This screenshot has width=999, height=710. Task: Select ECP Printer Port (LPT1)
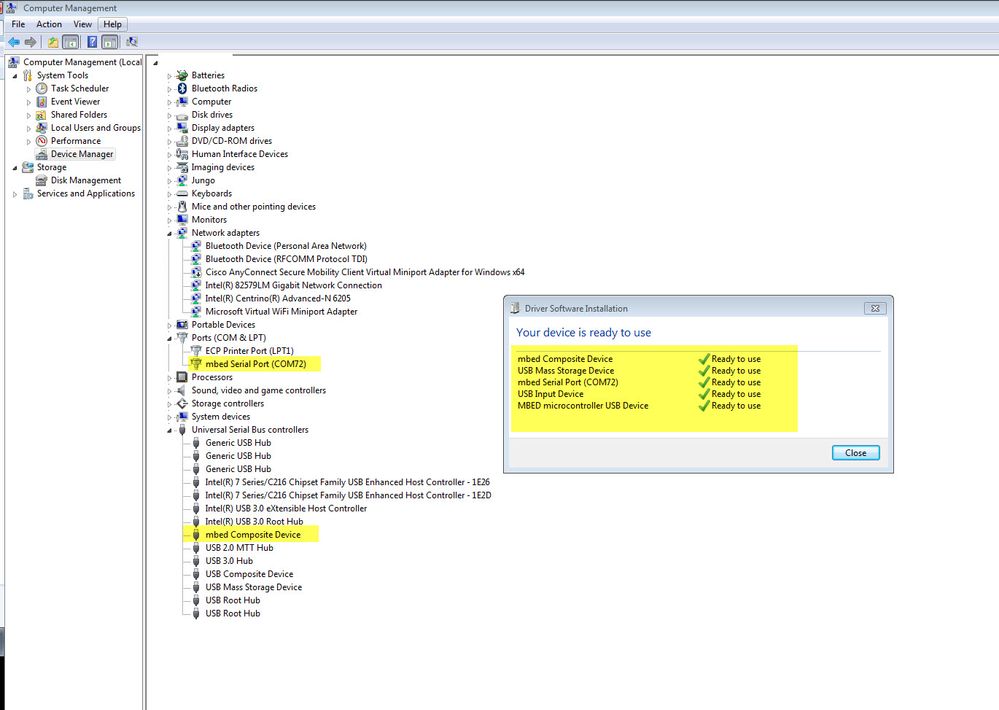(x=249, y=351)
